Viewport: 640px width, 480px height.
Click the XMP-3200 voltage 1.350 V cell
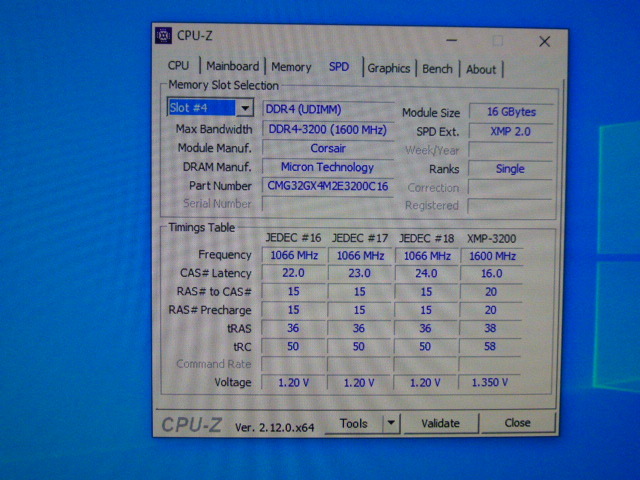tap(490, 382)
